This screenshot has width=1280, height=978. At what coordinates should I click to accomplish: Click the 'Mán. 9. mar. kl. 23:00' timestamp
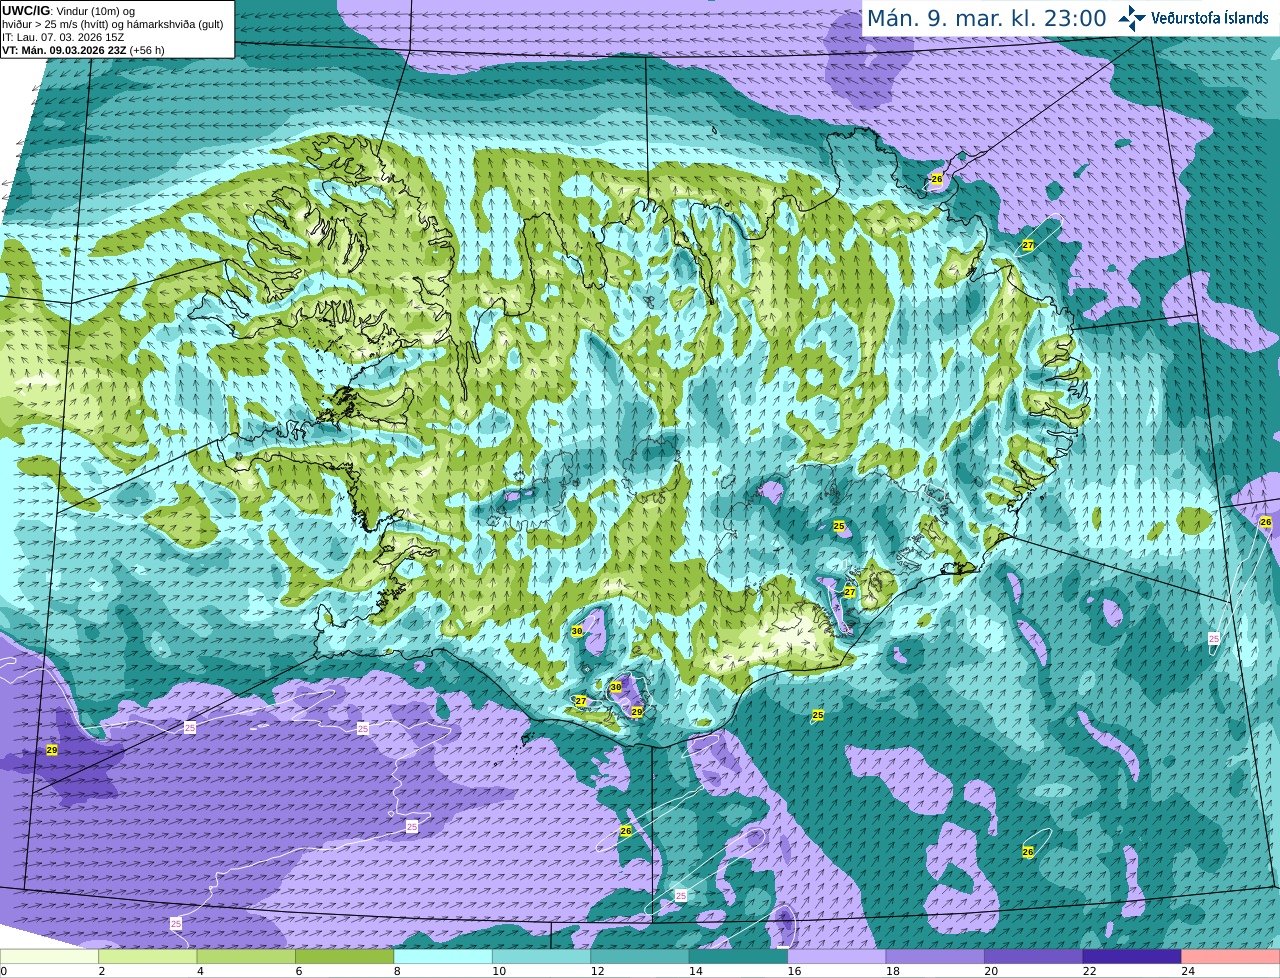pyautogui.click(x=986, y=18)
